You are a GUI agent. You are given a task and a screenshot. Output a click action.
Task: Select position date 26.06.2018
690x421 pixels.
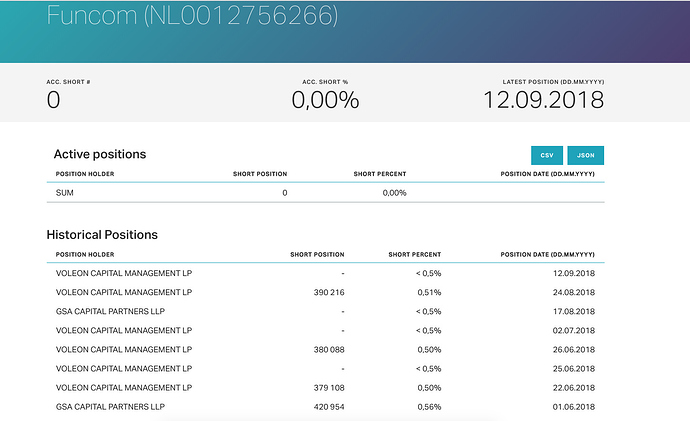(x=574, y=350)
